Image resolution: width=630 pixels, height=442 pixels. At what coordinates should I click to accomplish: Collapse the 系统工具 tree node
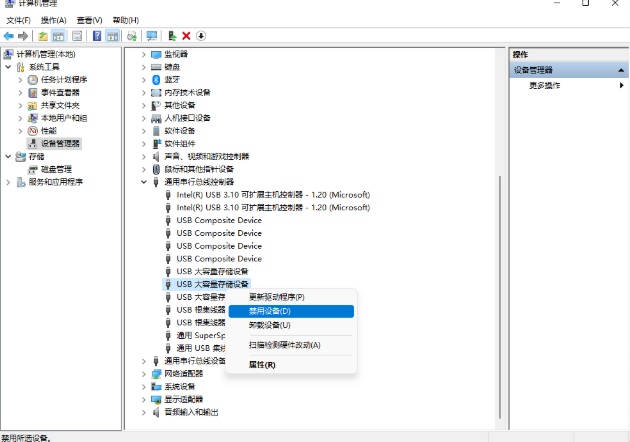click(8, 66)
